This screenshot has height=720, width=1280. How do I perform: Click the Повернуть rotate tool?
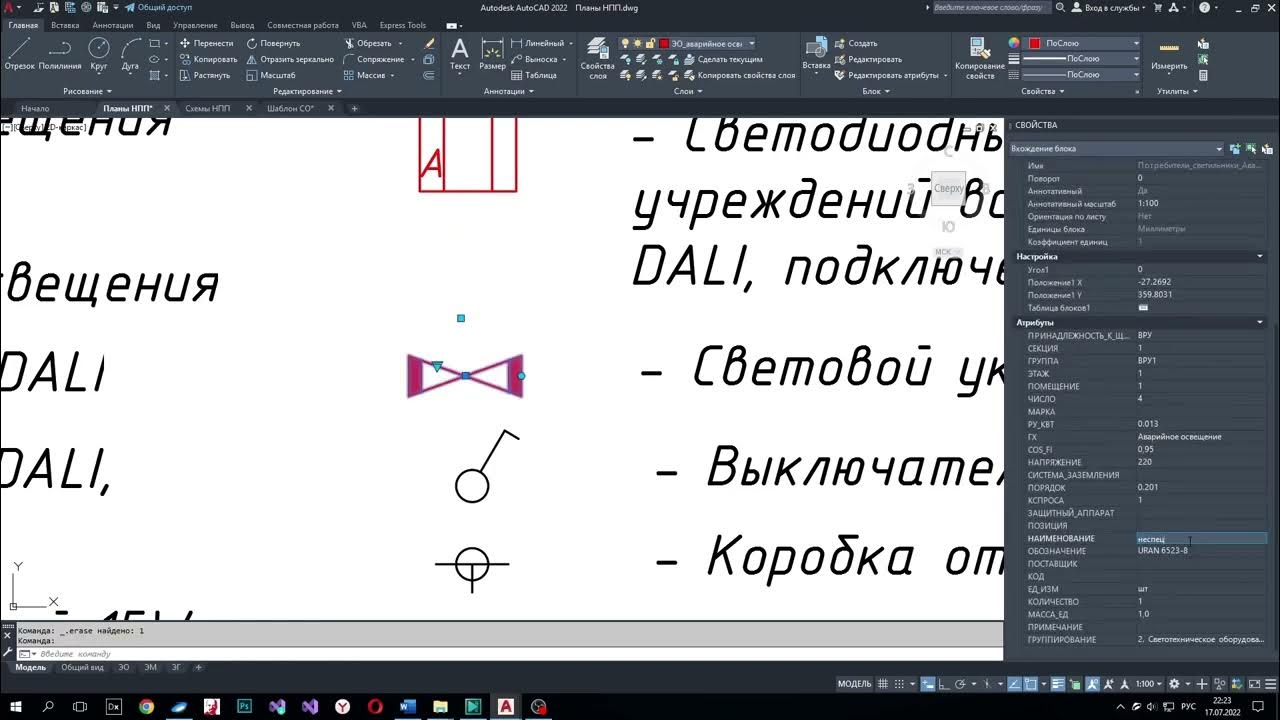coord(272,43)
